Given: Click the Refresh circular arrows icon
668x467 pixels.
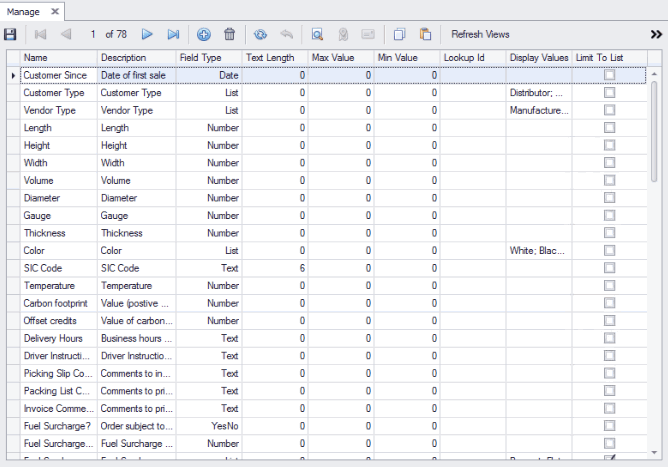Looking at the screenshot, I should [x=261, y=34].
